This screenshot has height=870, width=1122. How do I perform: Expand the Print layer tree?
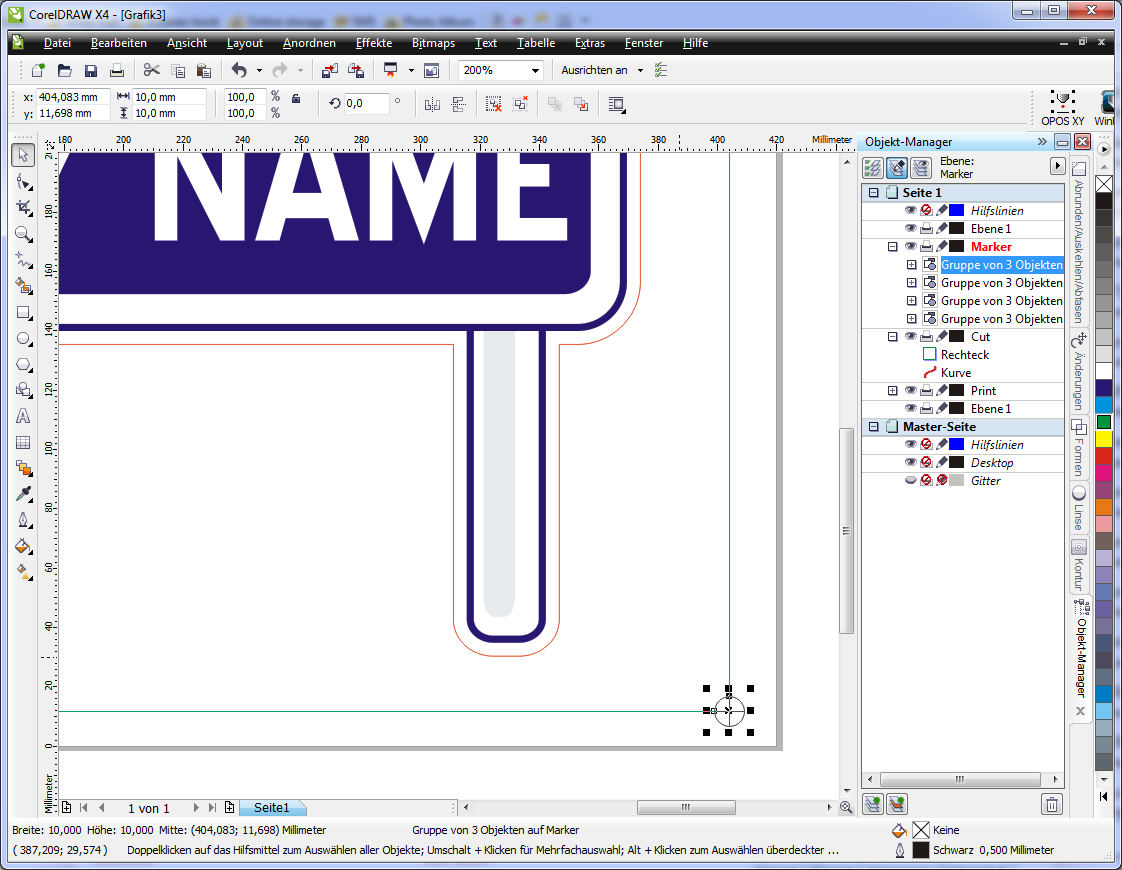tap(893, 391)
